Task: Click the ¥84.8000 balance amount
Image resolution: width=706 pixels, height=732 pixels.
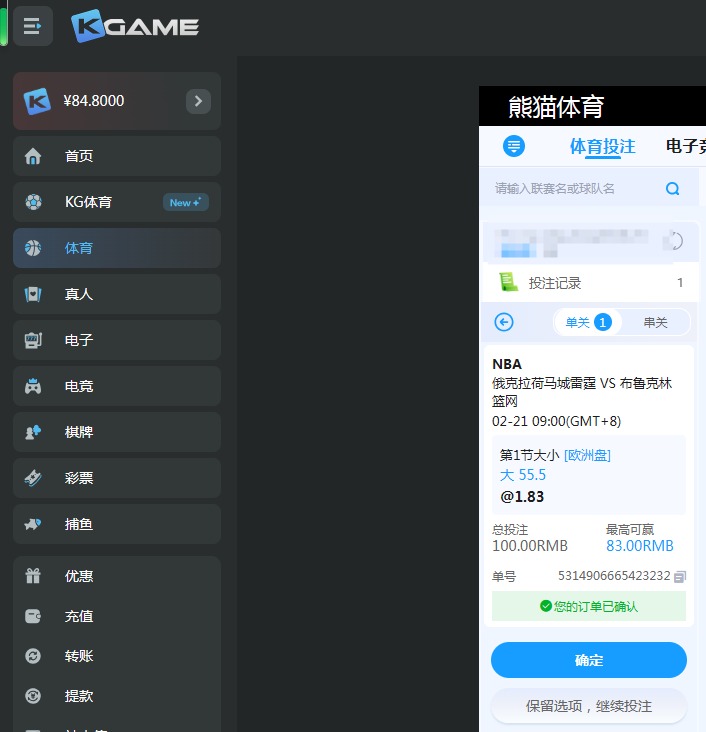Action: point(94,101)
